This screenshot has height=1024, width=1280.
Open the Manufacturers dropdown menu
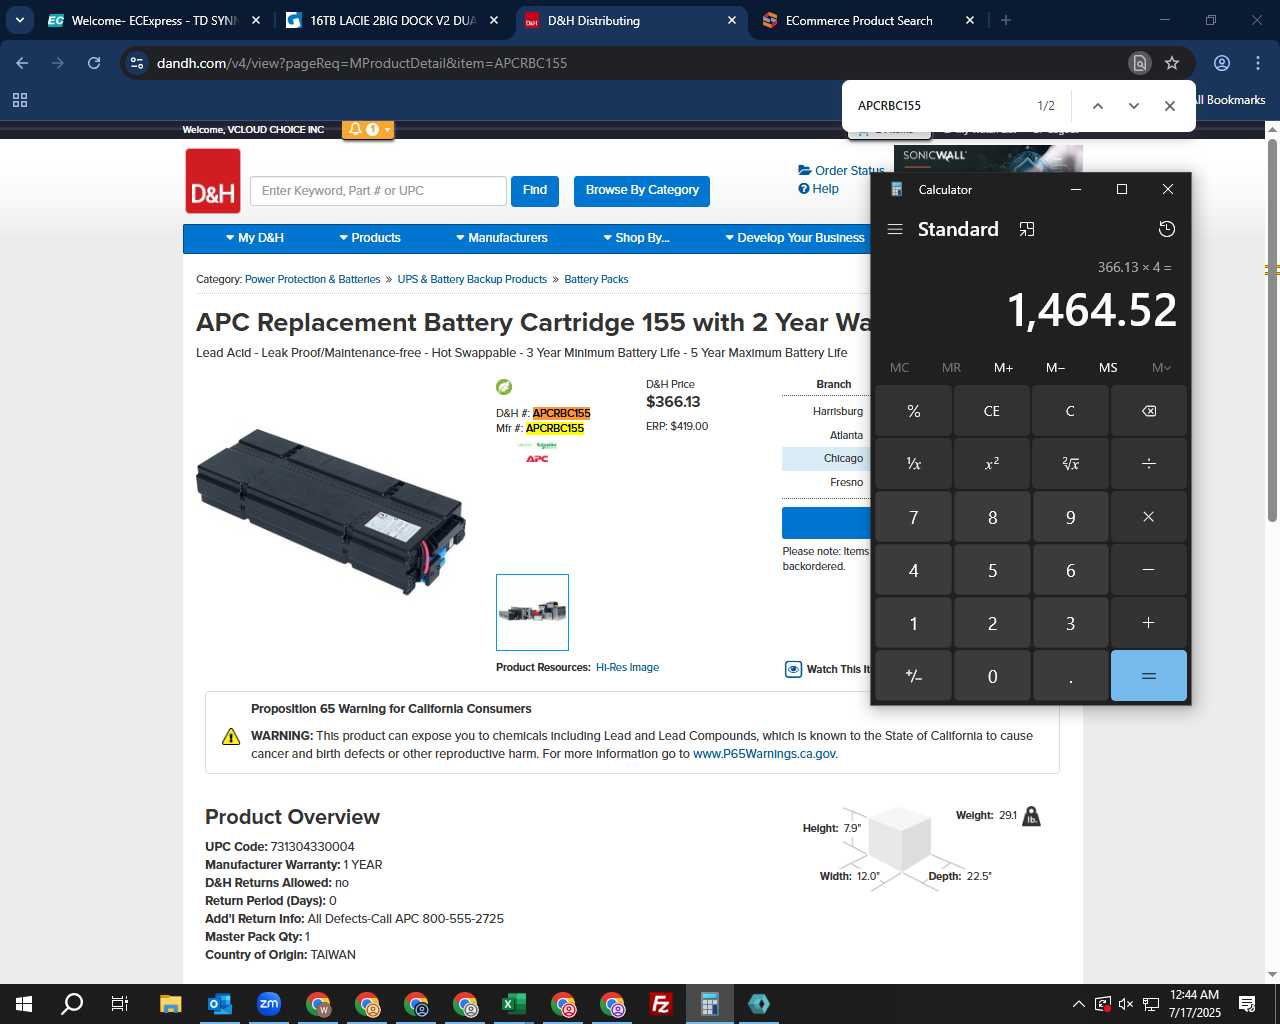pos(502,238)
